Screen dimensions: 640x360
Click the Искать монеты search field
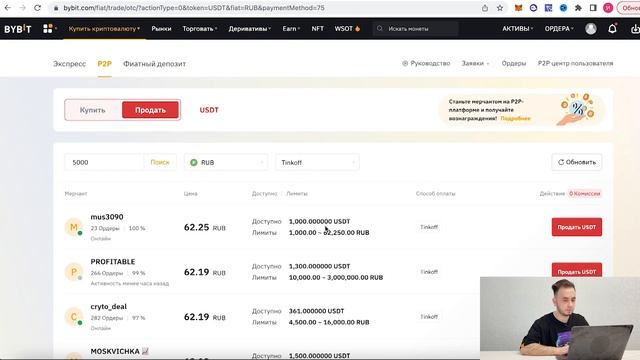416,29
